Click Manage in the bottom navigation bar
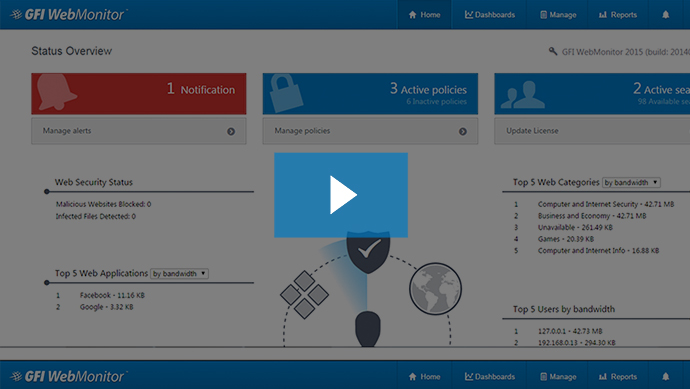Viewport: 690px width, 389px height. point(558,376)
